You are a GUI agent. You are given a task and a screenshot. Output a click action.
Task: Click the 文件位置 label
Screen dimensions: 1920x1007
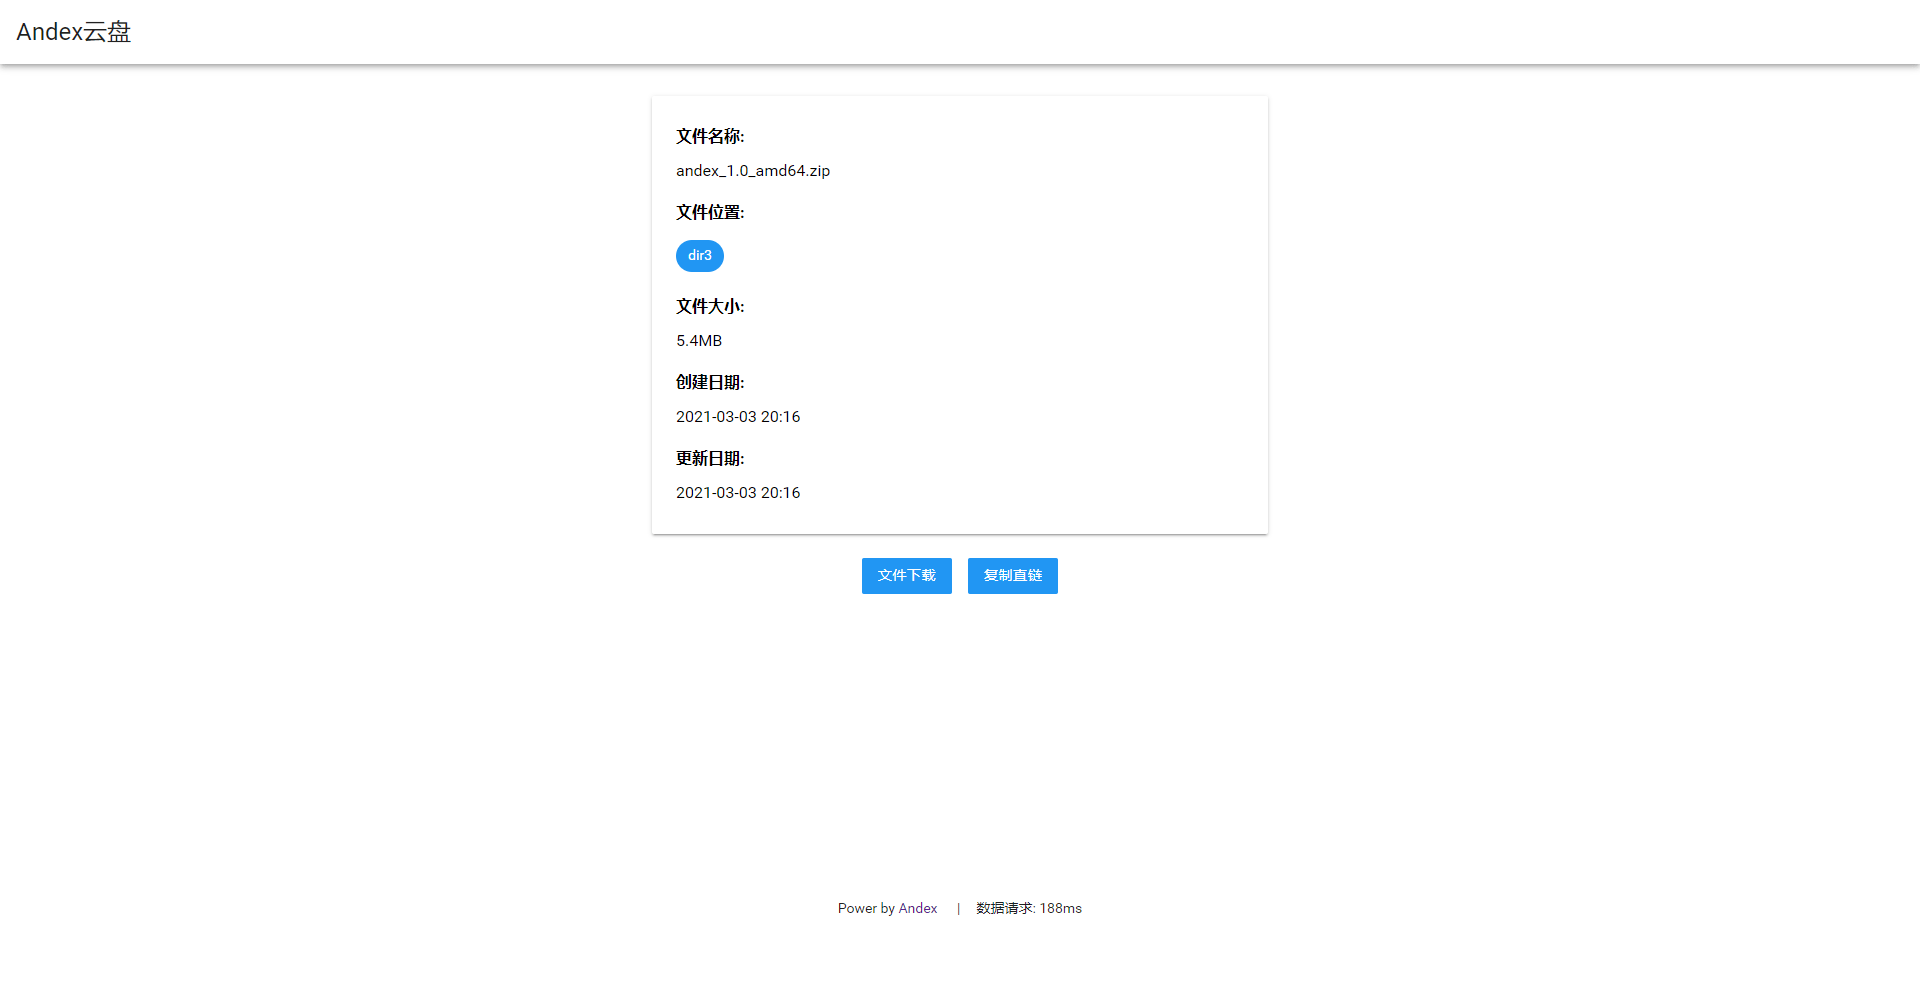tap(710, 212)
